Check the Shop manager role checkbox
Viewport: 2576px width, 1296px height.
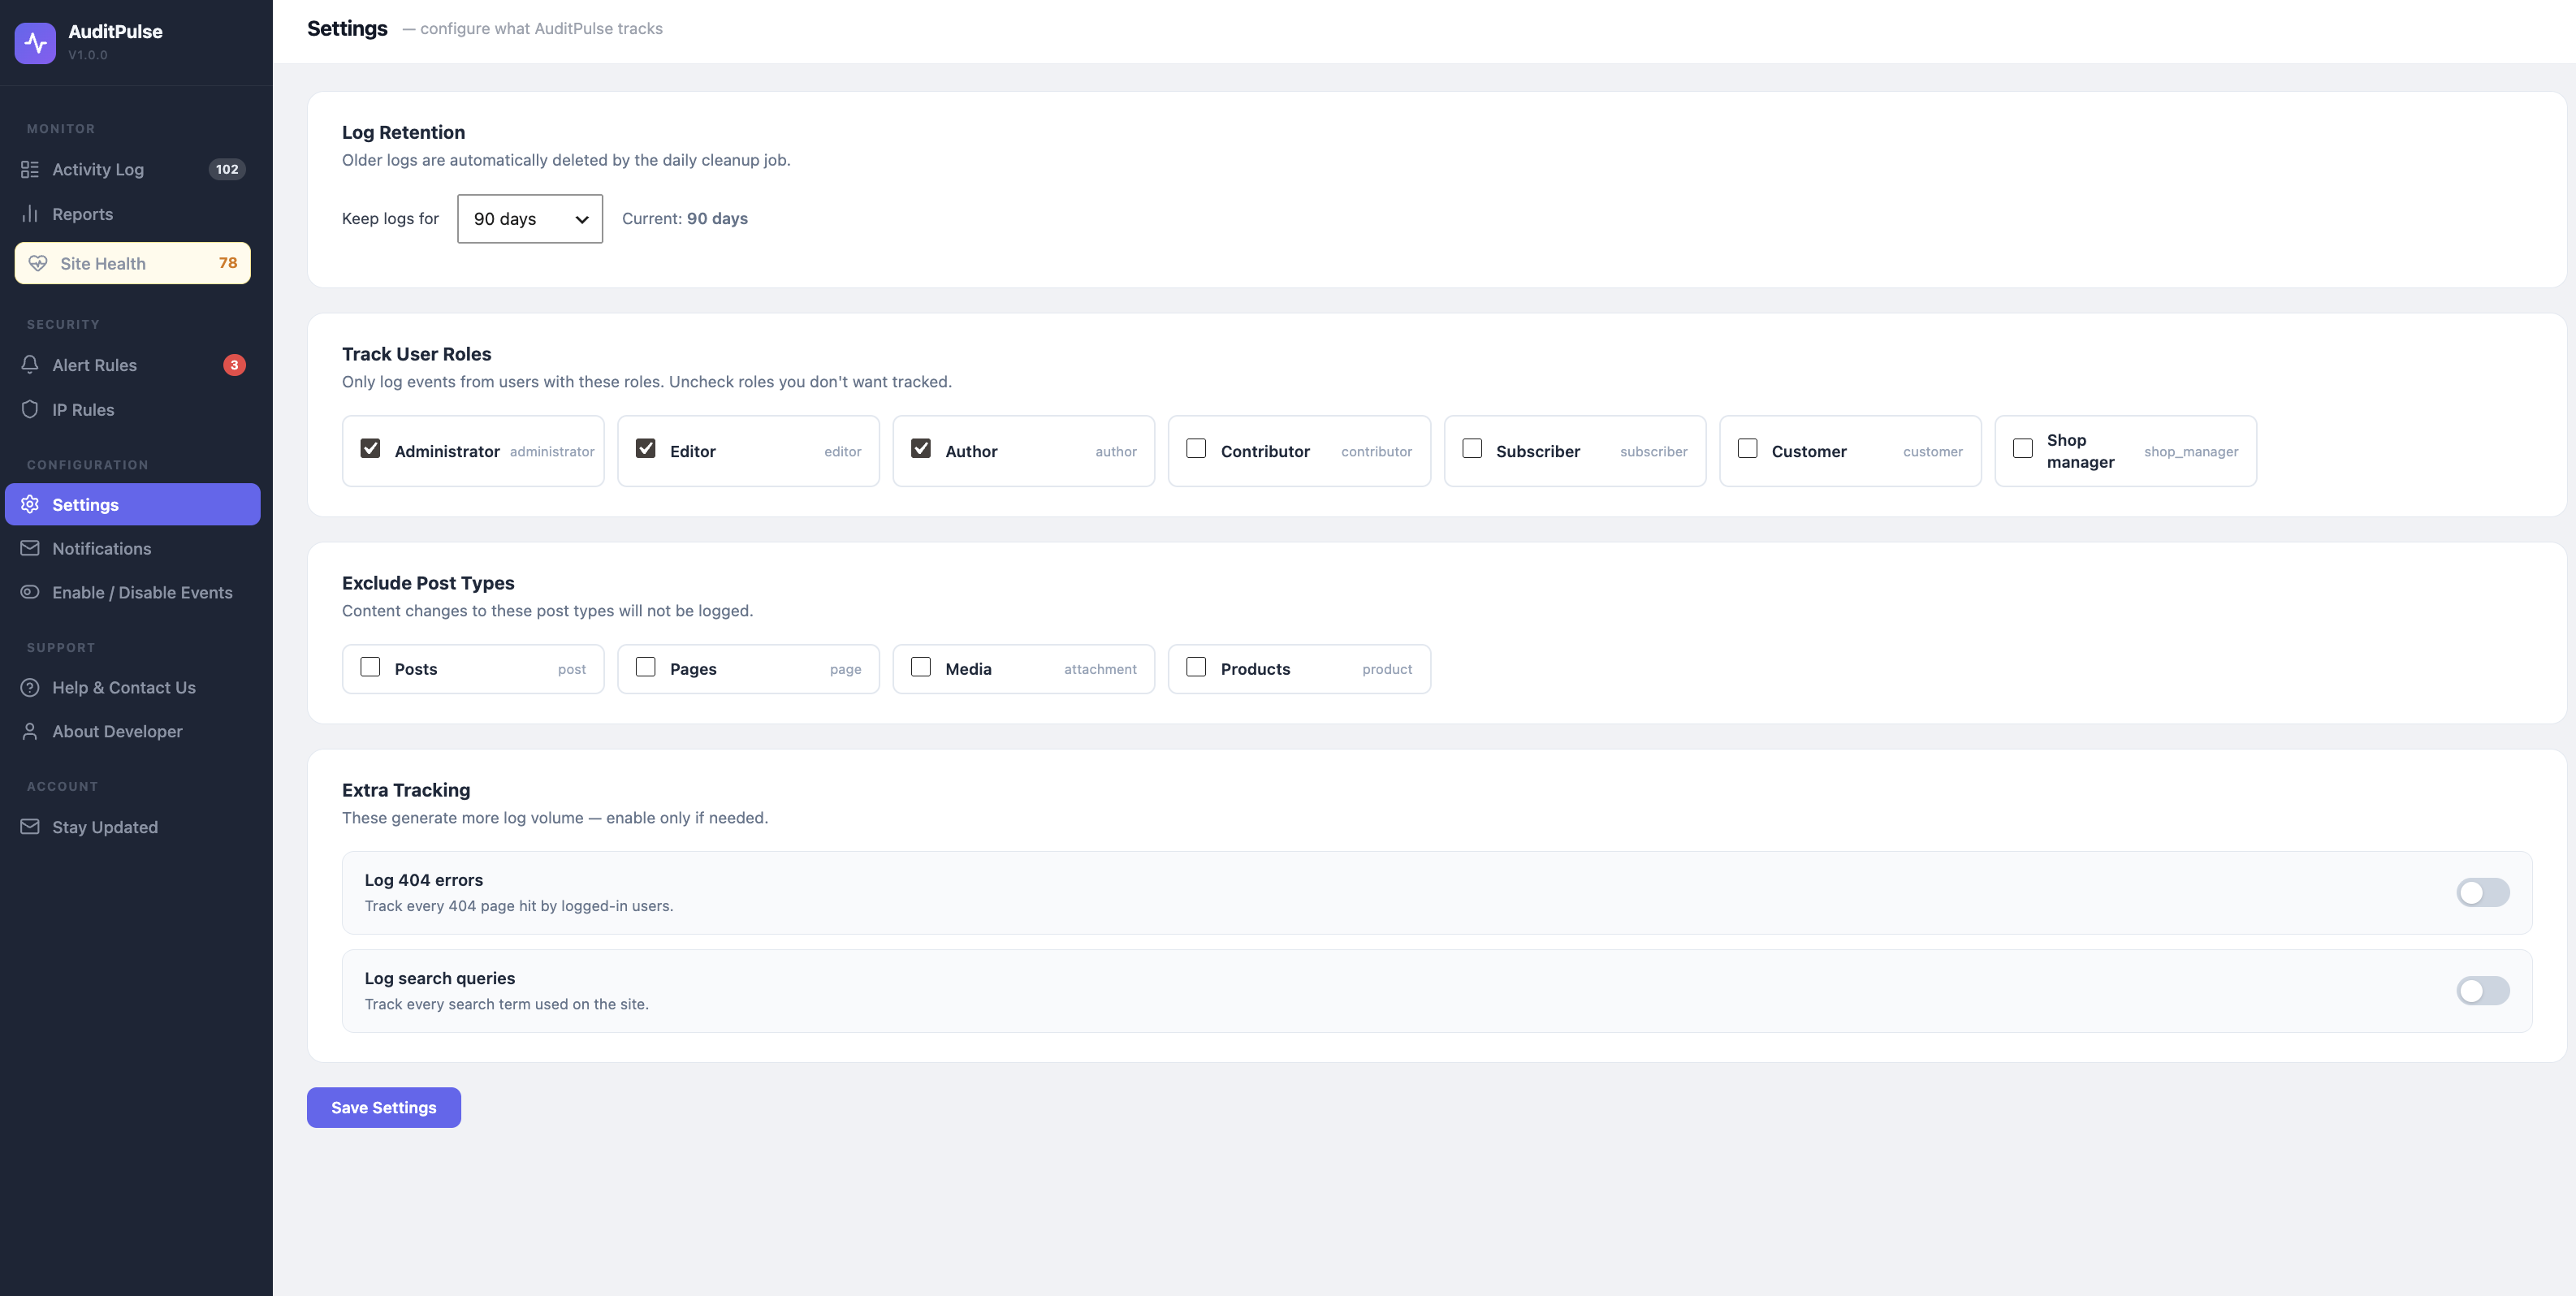click(x=2022, y=448)
